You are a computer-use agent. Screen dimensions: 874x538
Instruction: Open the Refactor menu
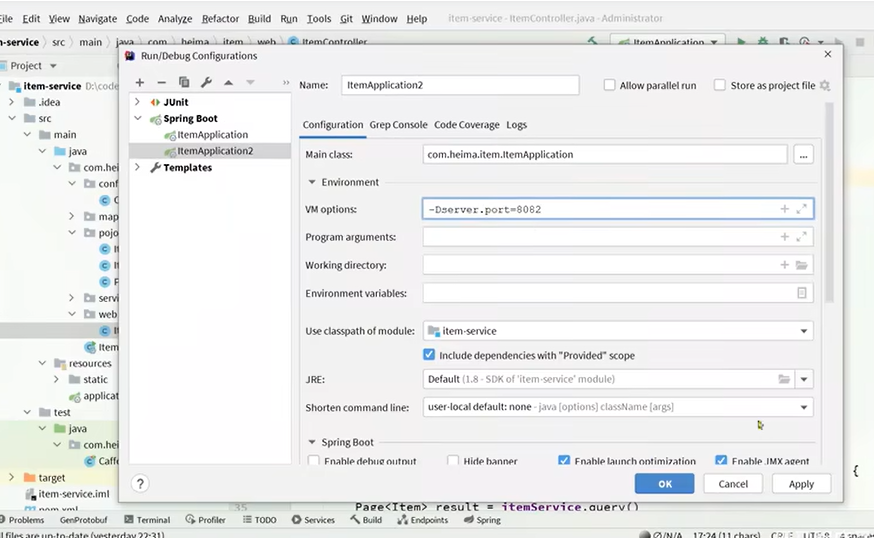[x=220, y=19]
